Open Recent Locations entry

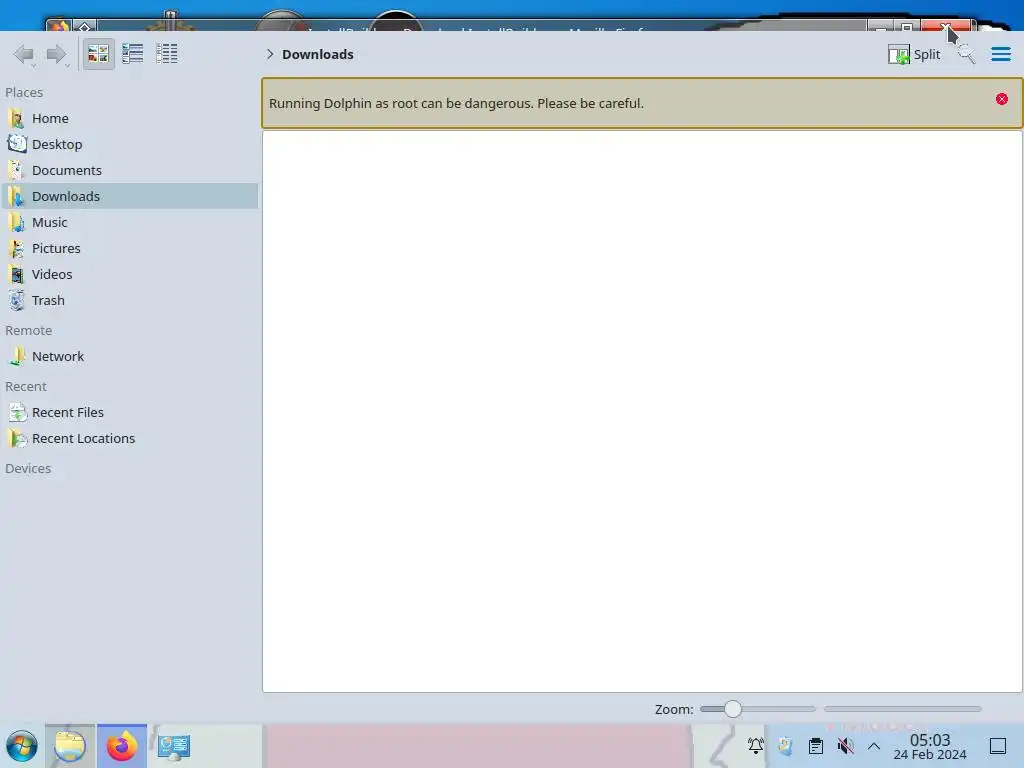pyautogui.click(x=131, y=439)
